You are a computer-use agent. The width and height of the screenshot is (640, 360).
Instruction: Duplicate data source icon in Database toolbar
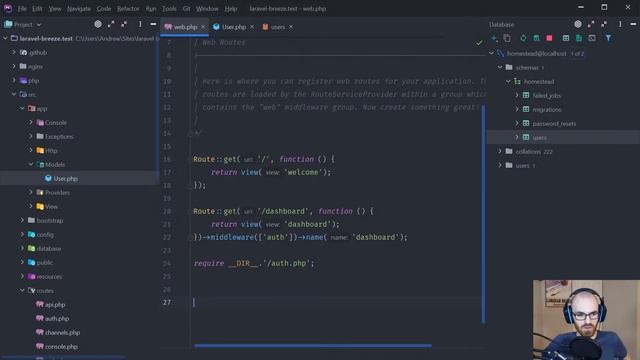pos(507,38)
